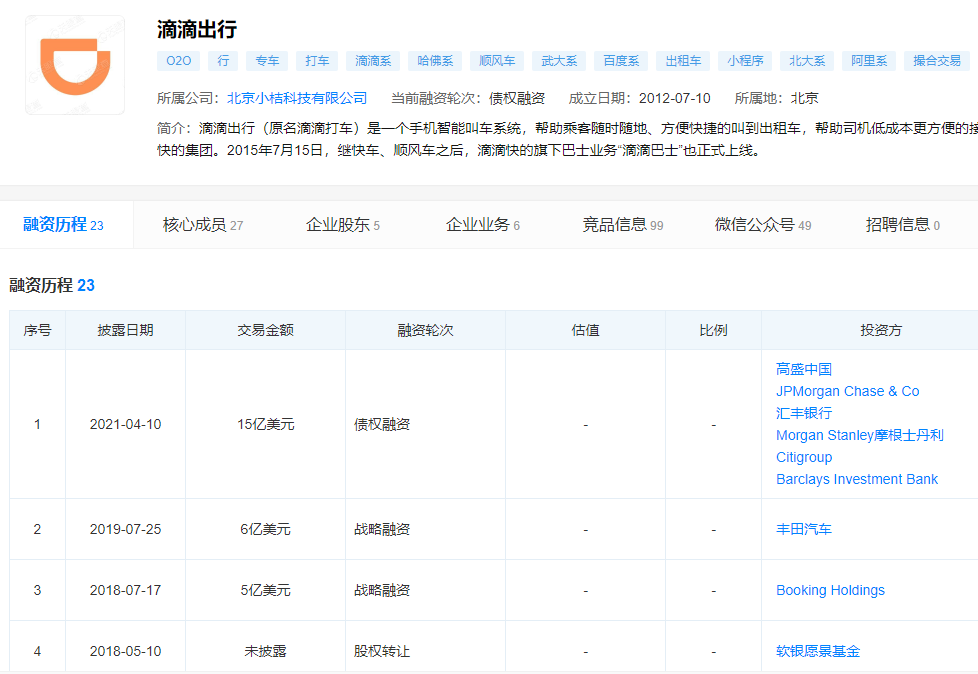
Task: Open 北京小桔科技有限公司 company link
Action: (297, 98)
